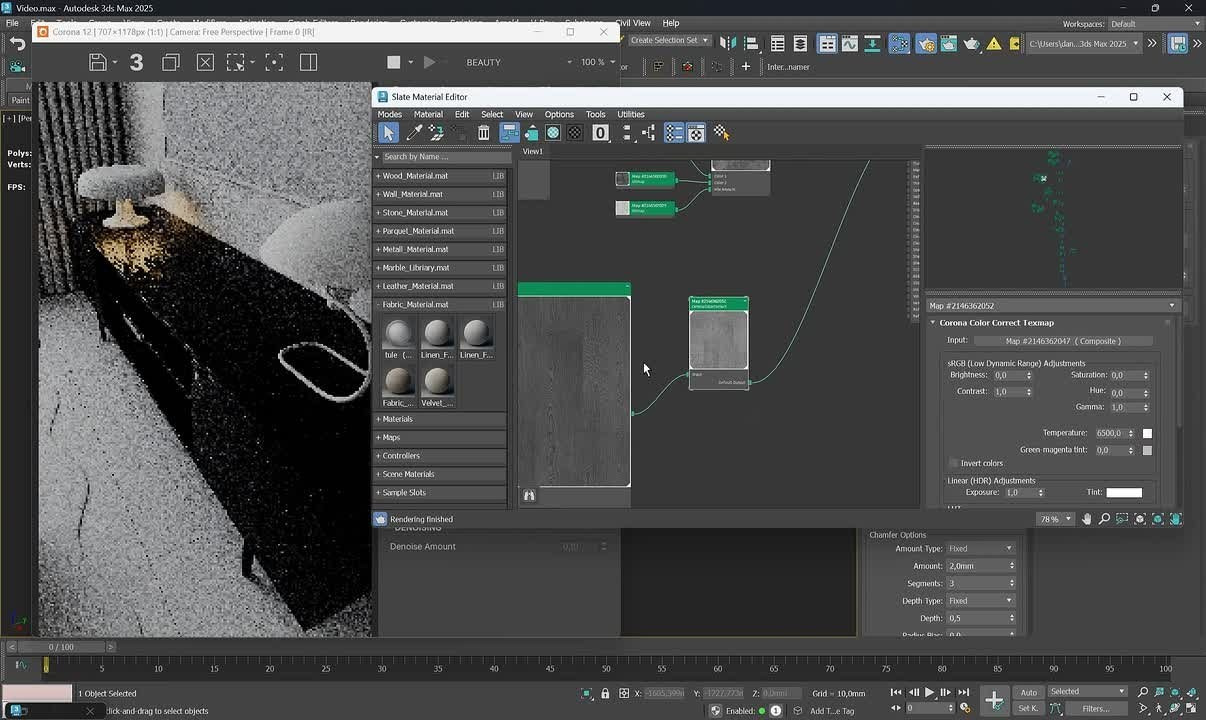
Task: Activate the Set Key button
Action: (x=1027, y=707)
